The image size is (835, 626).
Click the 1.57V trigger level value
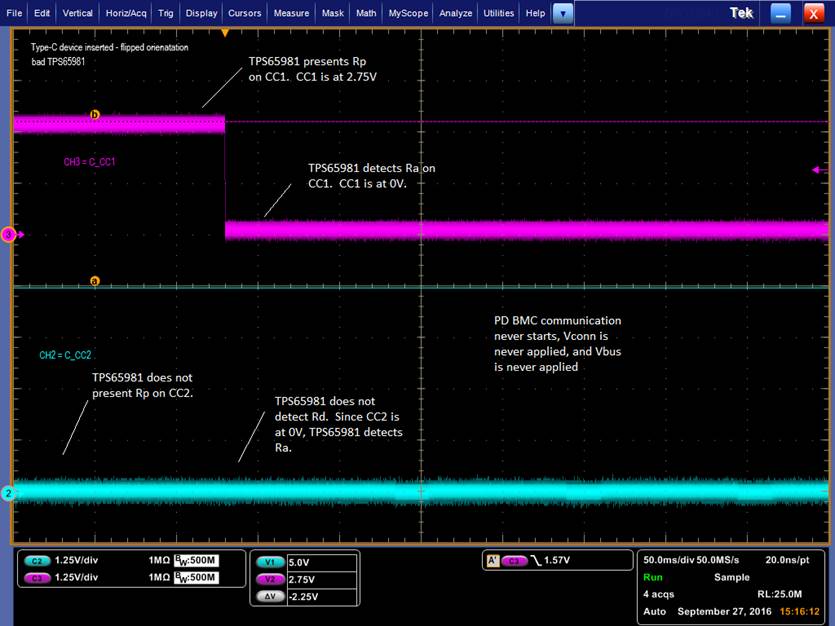(556, 561)
